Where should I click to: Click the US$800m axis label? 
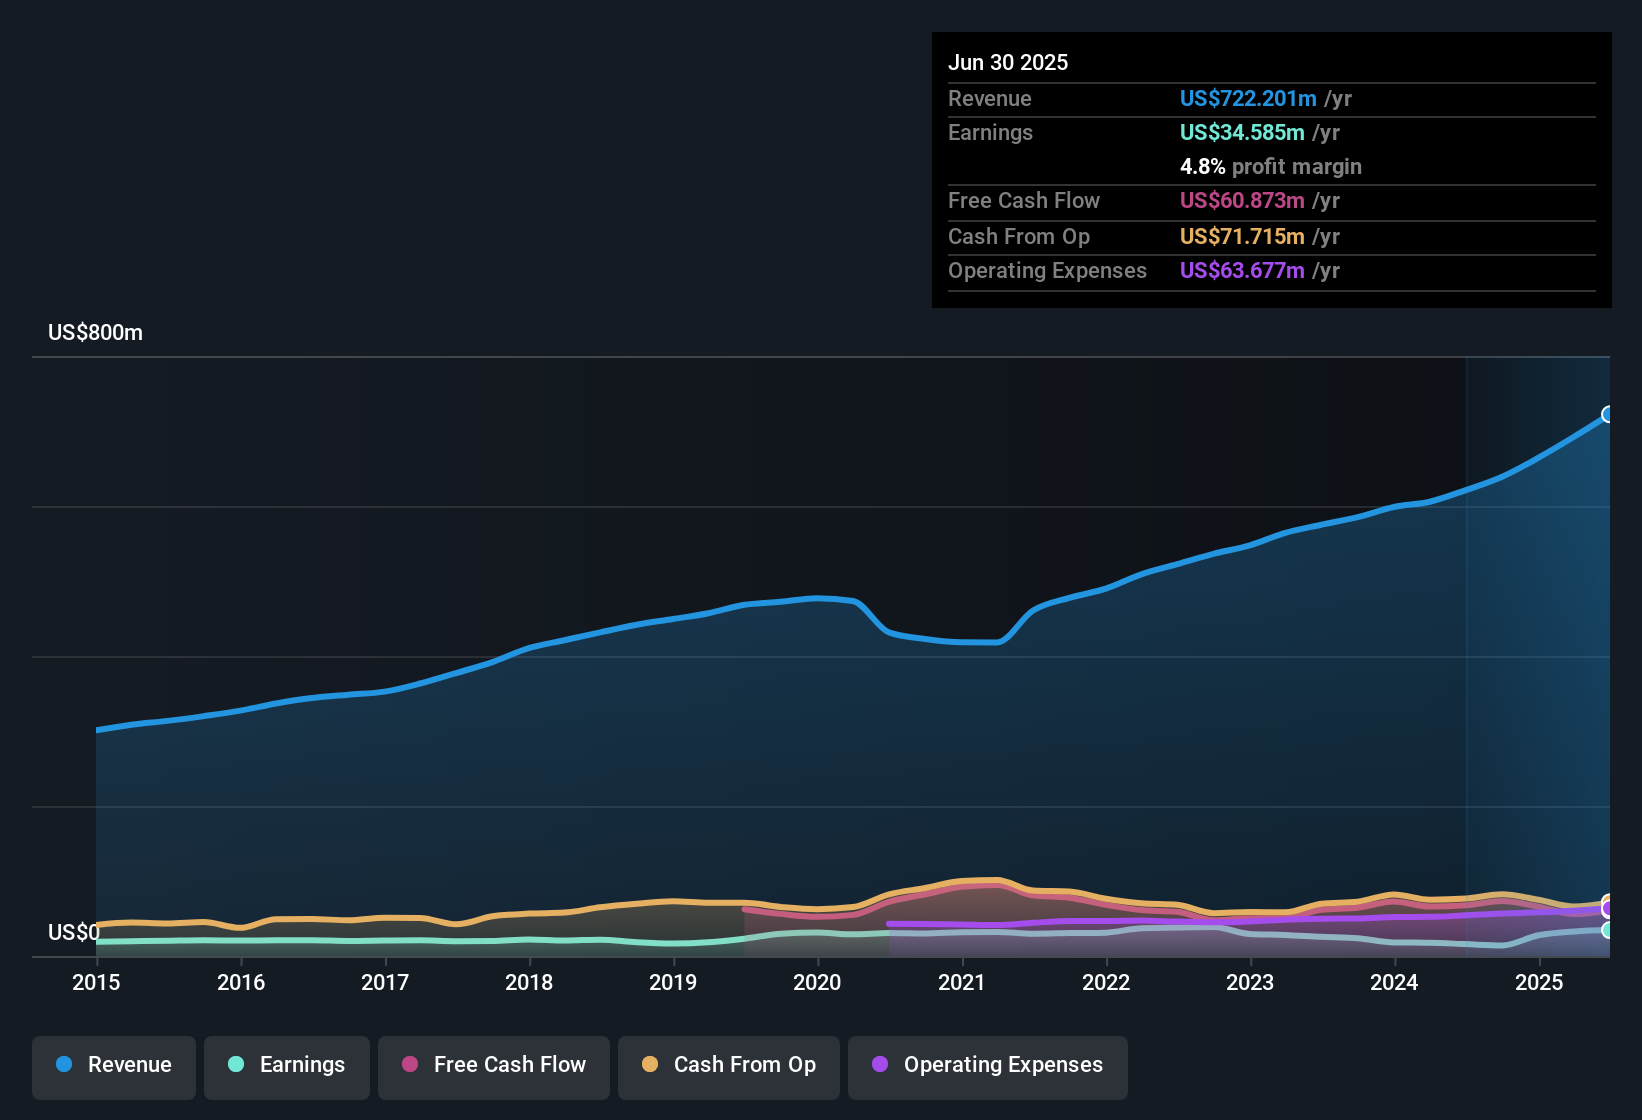click(95, 332)
